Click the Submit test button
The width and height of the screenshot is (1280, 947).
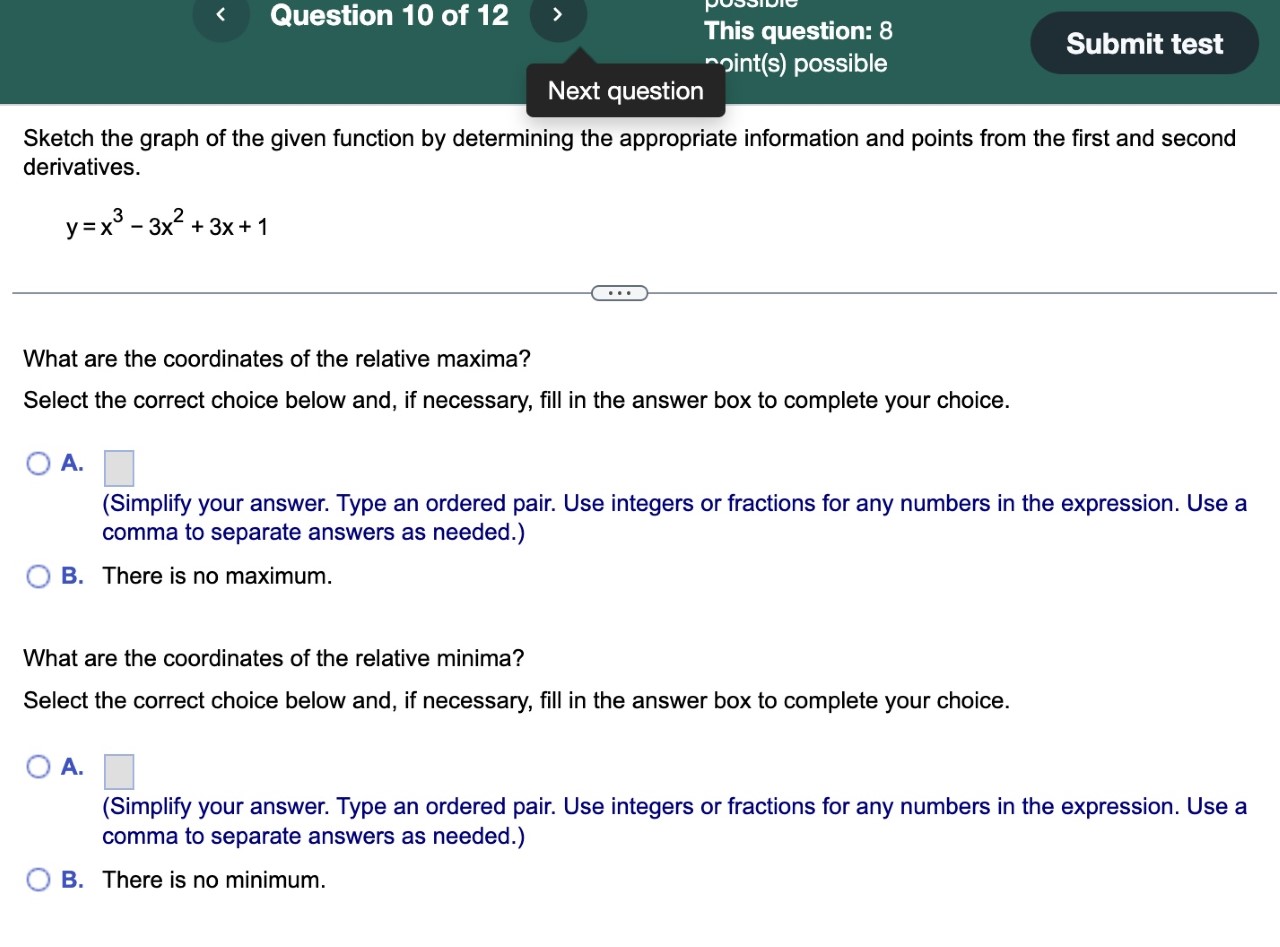pos(1143,43)
